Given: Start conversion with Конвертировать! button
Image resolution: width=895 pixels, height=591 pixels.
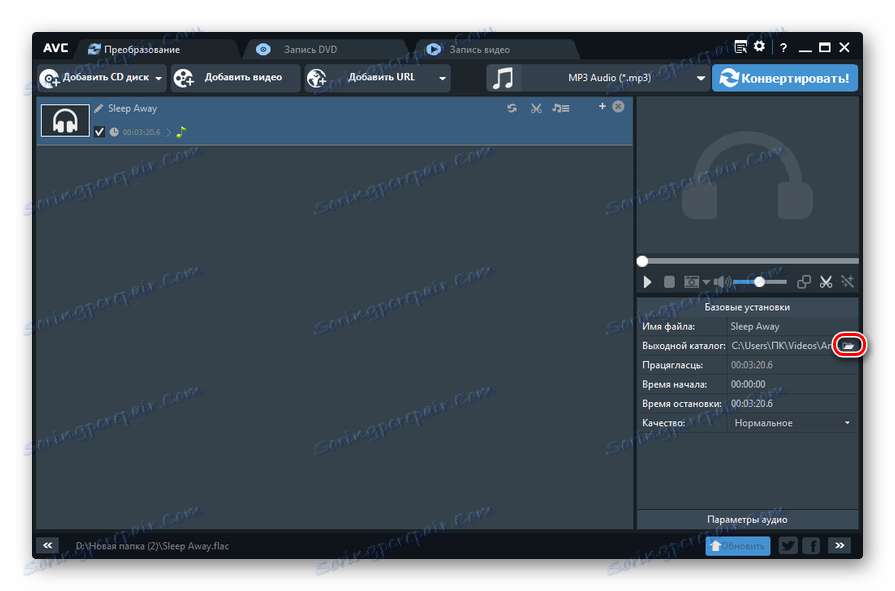Looking at the screenshot, I should pyautogui.click(x=784, y=78).
